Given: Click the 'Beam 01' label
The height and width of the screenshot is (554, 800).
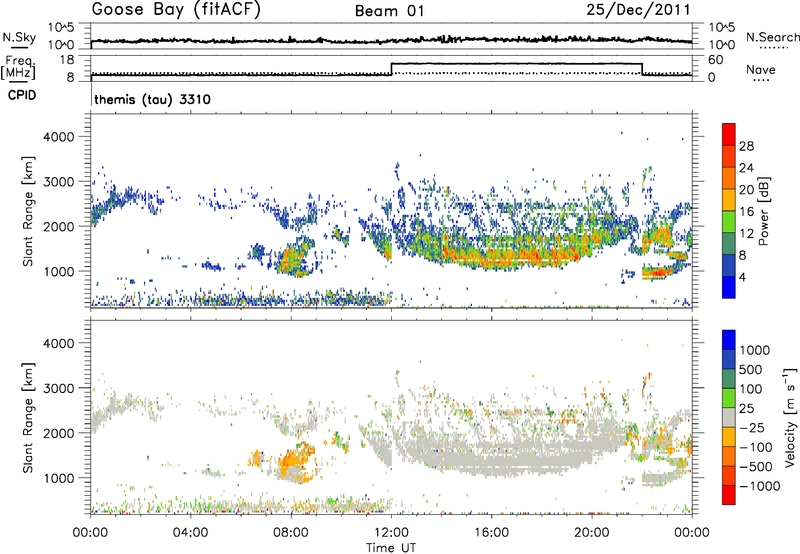Looking at the screenshot, I should click(389, 11).
